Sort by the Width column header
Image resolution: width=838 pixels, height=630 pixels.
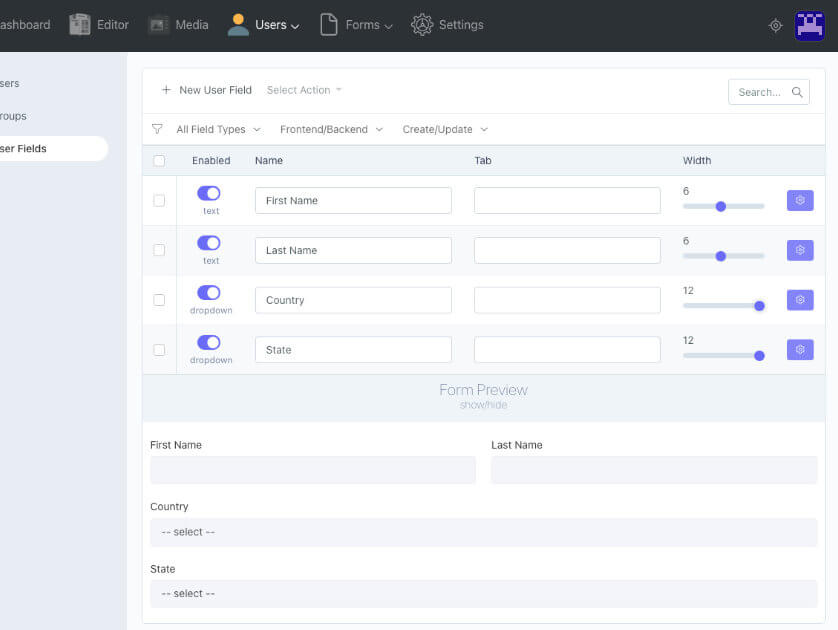click(697, 160)
